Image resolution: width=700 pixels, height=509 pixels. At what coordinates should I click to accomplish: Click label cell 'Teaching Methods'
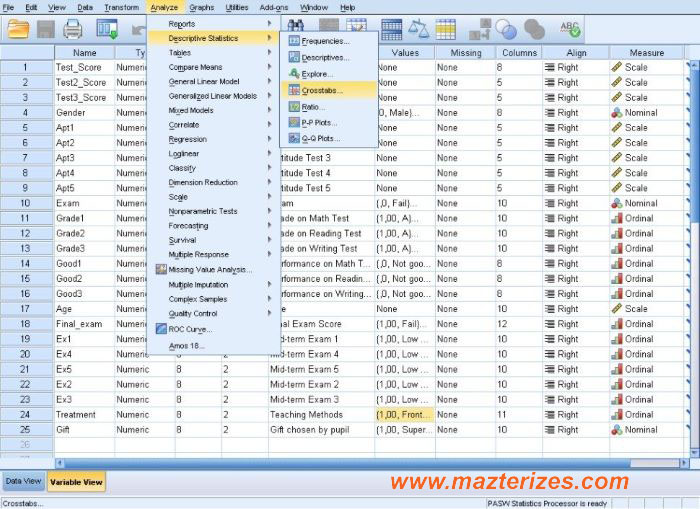(321, 414)
